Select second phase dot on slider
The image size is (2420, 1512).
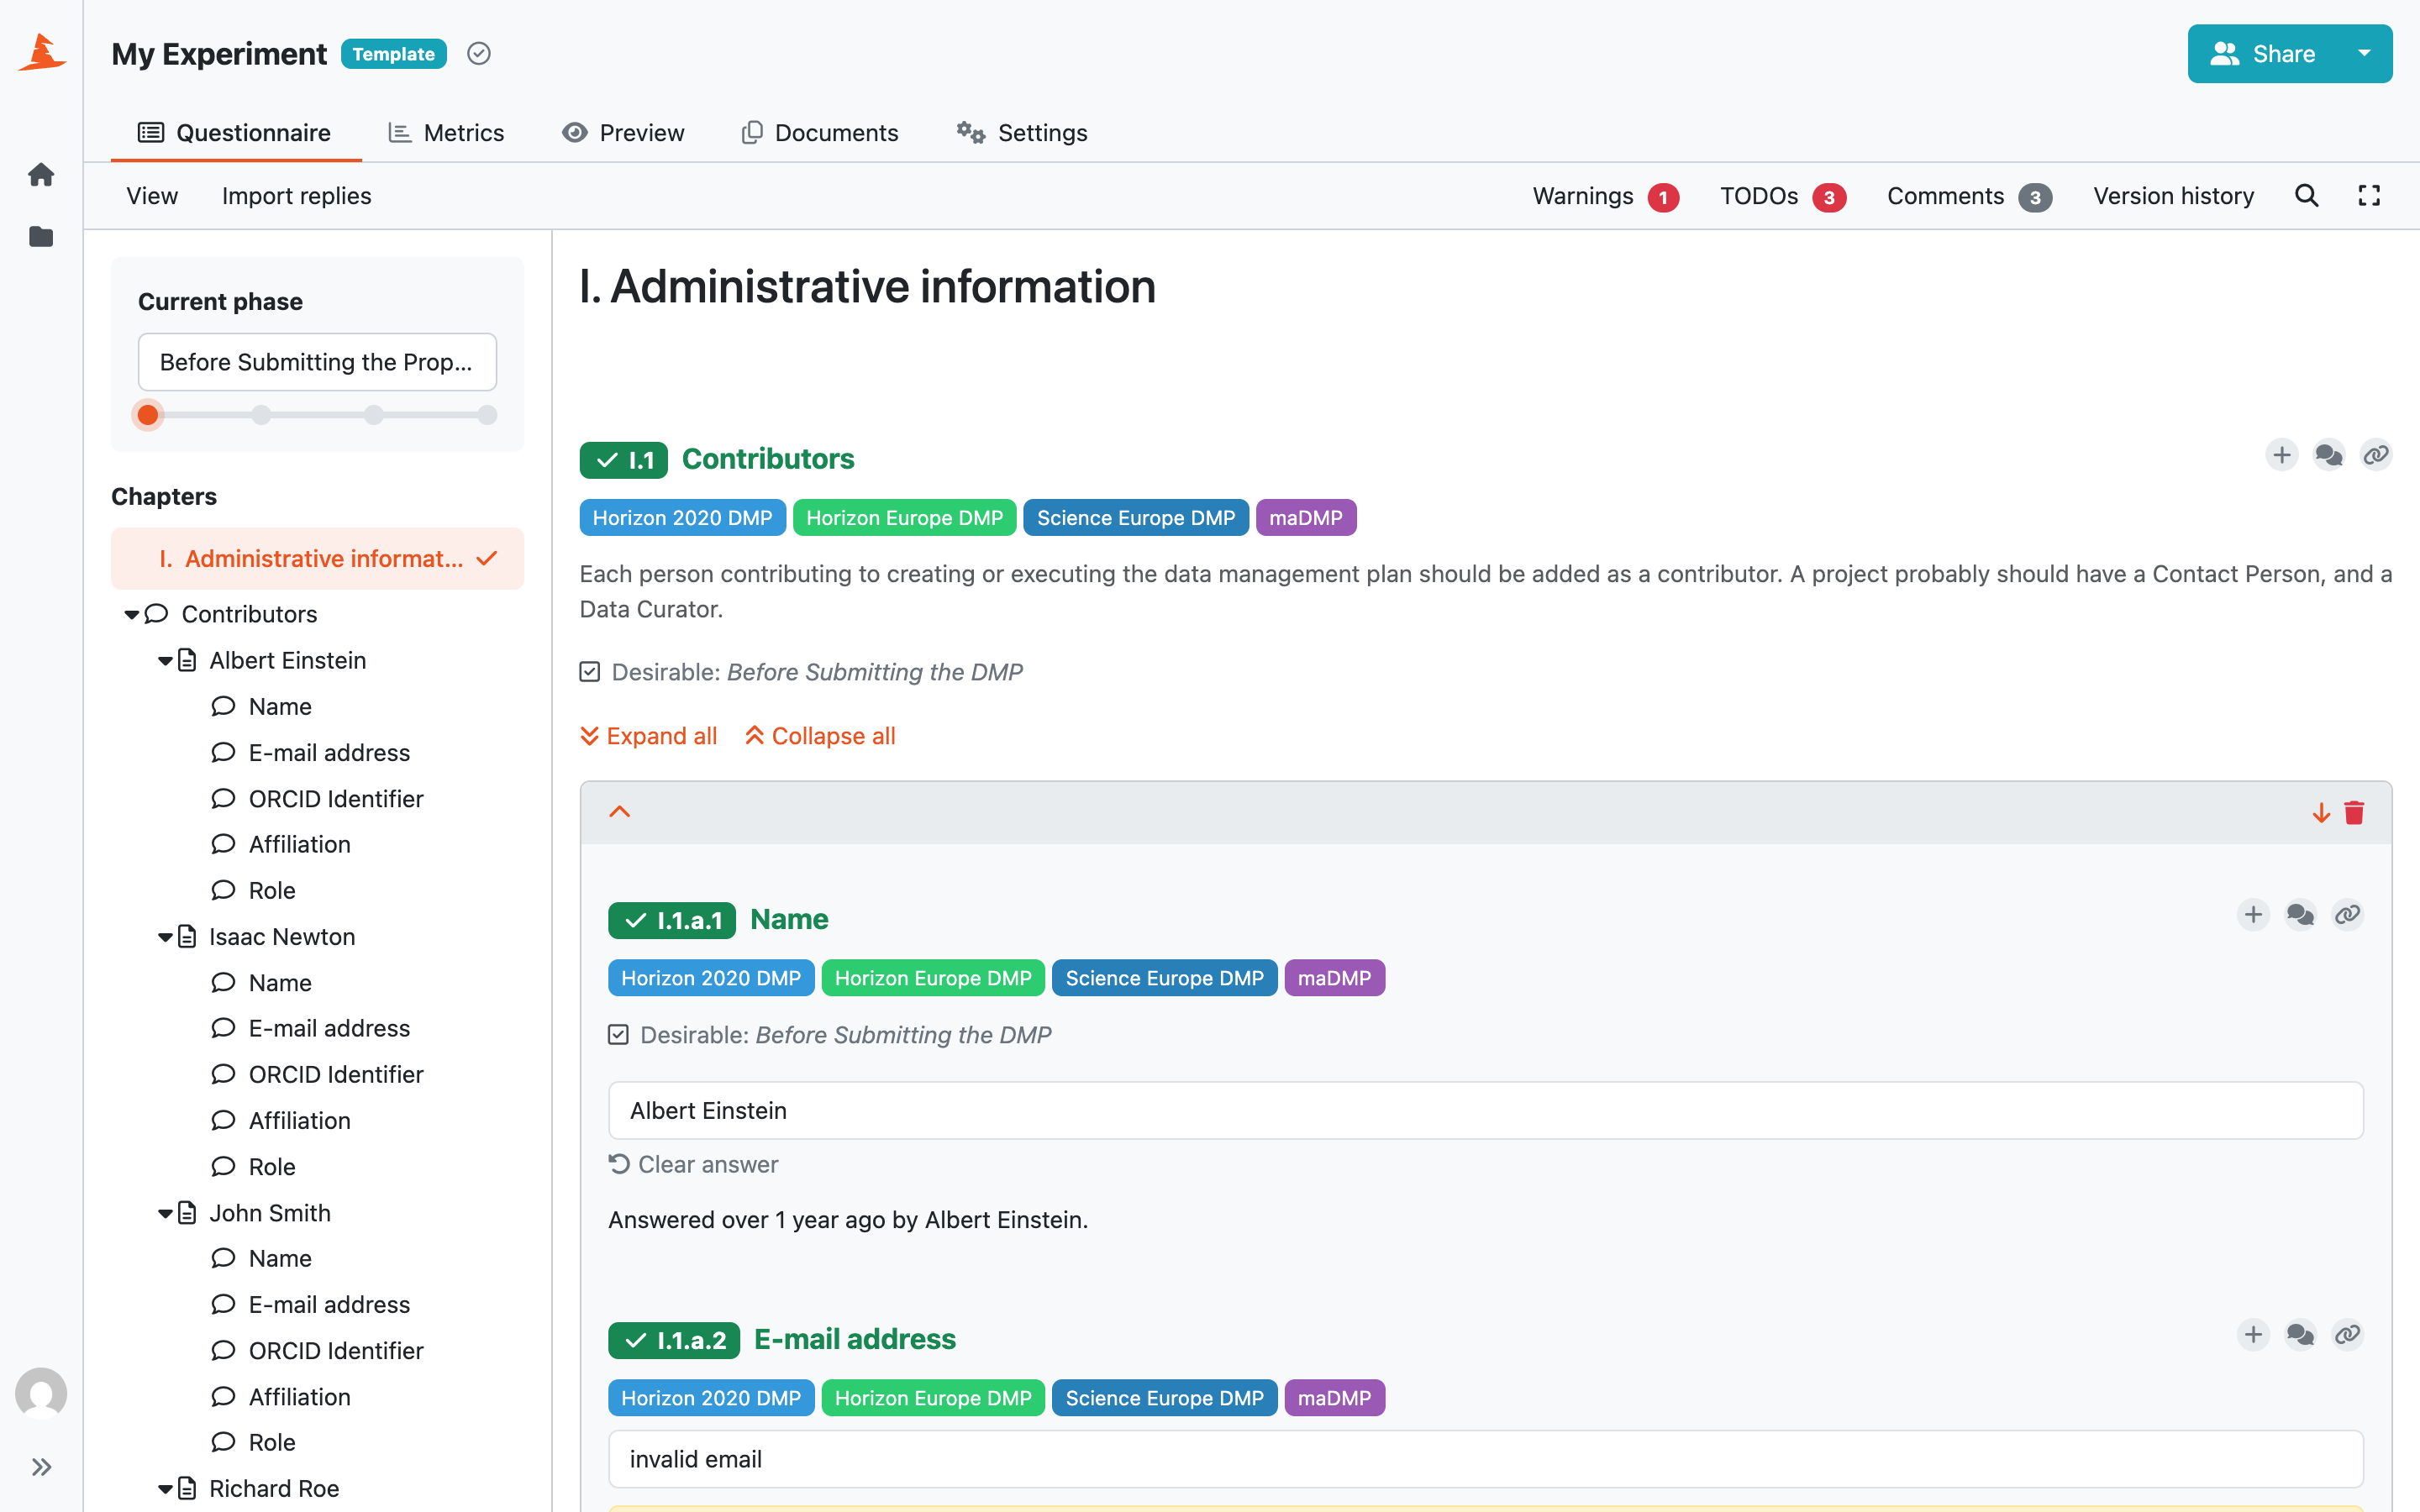pyautogui.click(x=261, y=415)
